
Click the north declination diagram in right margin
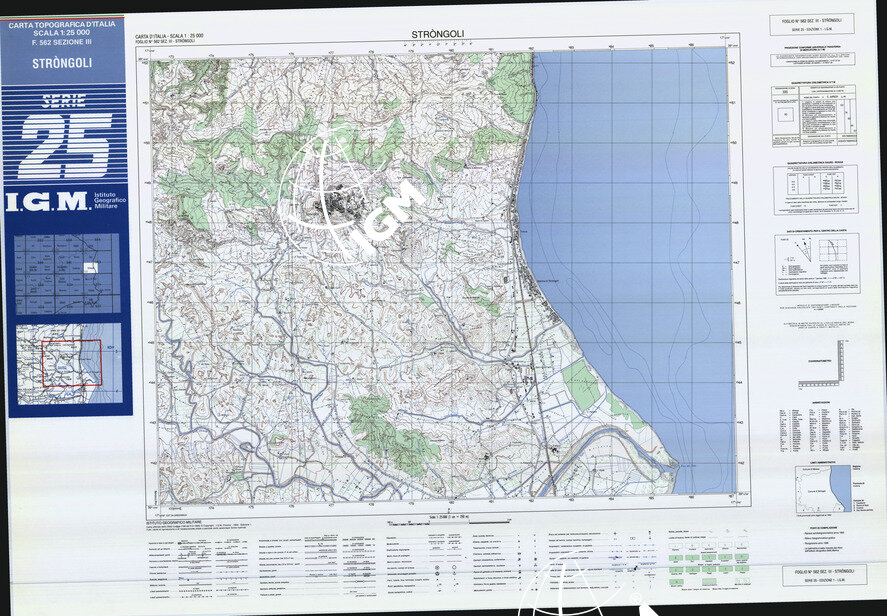pos(796,263)
